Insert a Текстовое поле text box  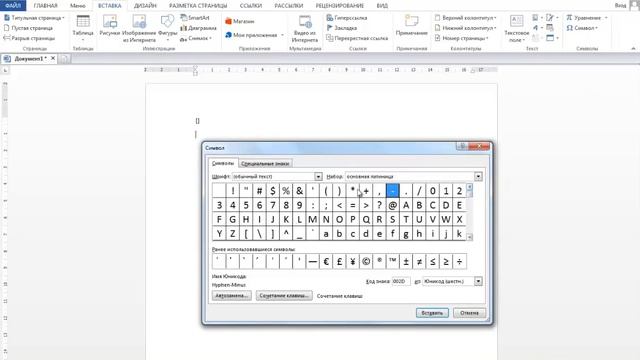(516, 29)
